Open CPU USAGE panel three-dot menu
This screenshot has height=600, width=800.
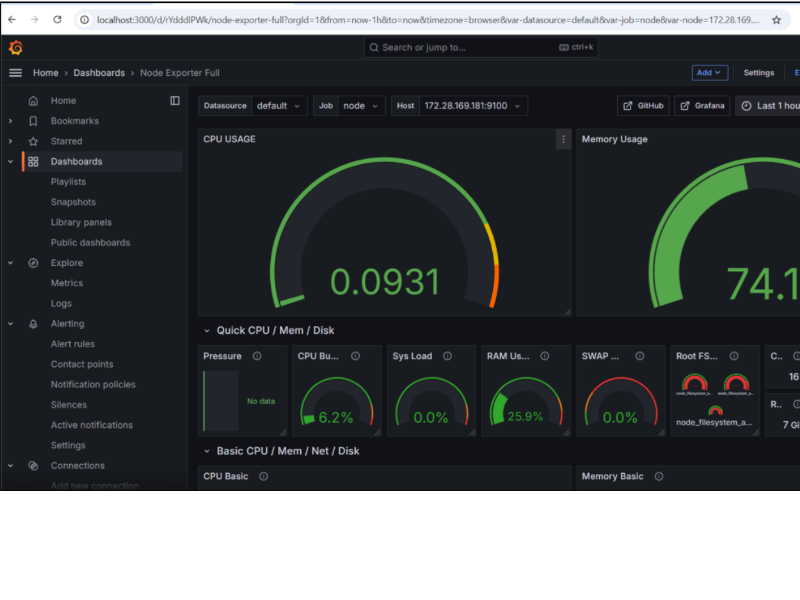(x=563, y=139)
